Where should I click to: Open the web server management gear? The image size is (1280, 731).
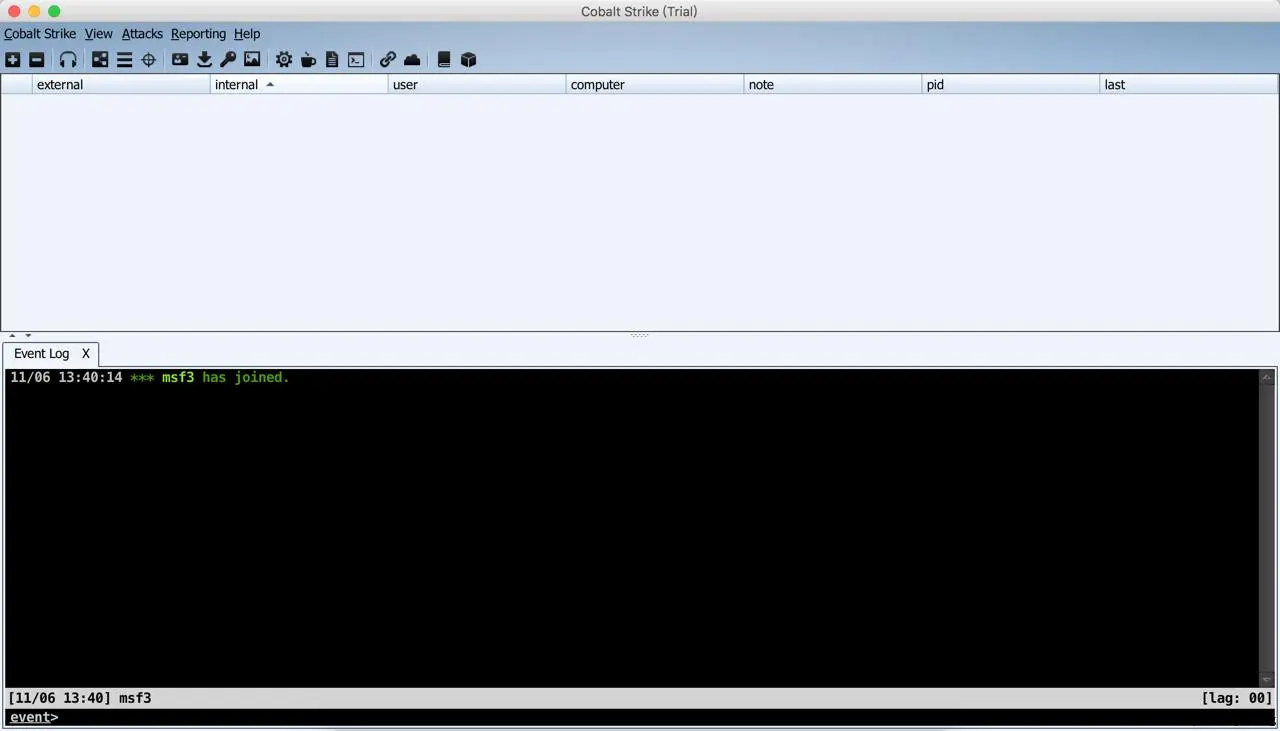coord(284,60)
